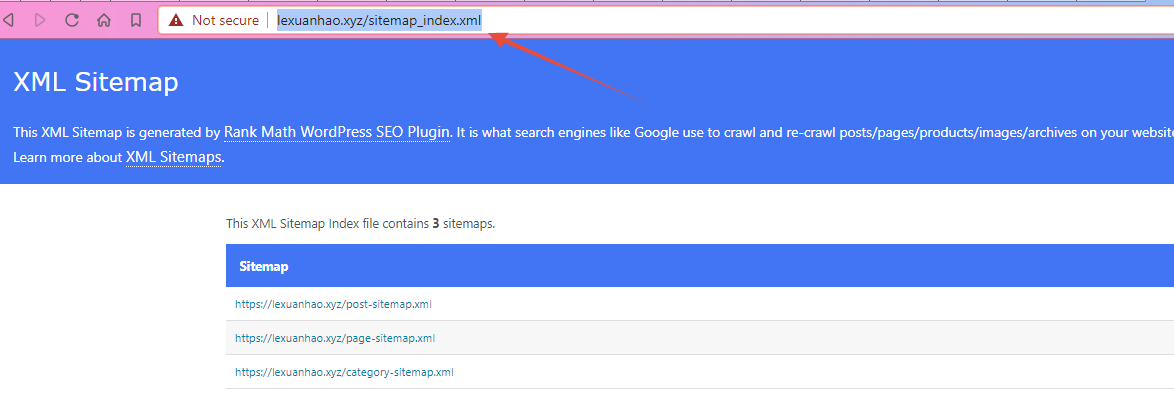Viewport: 1174px width, 418px height.
Task: Open the category-sitemap.xml link
Action: point(344,372)
